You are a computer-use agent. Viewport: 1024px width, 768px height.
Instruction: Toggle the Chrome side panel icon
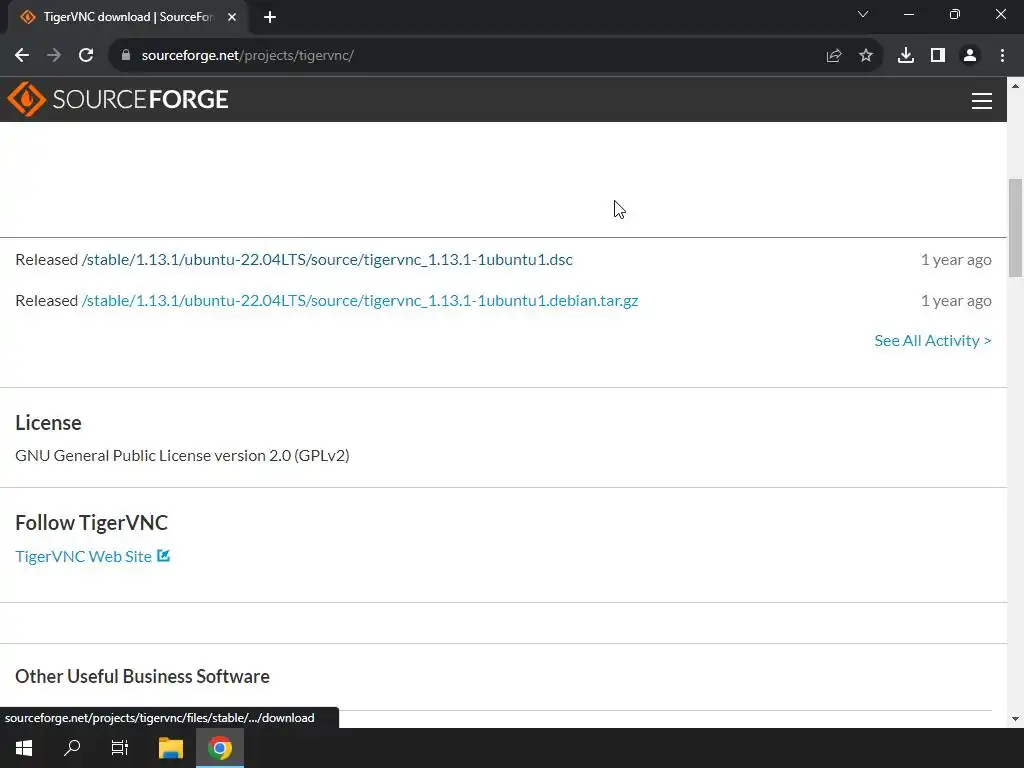[x=938, y=56]
